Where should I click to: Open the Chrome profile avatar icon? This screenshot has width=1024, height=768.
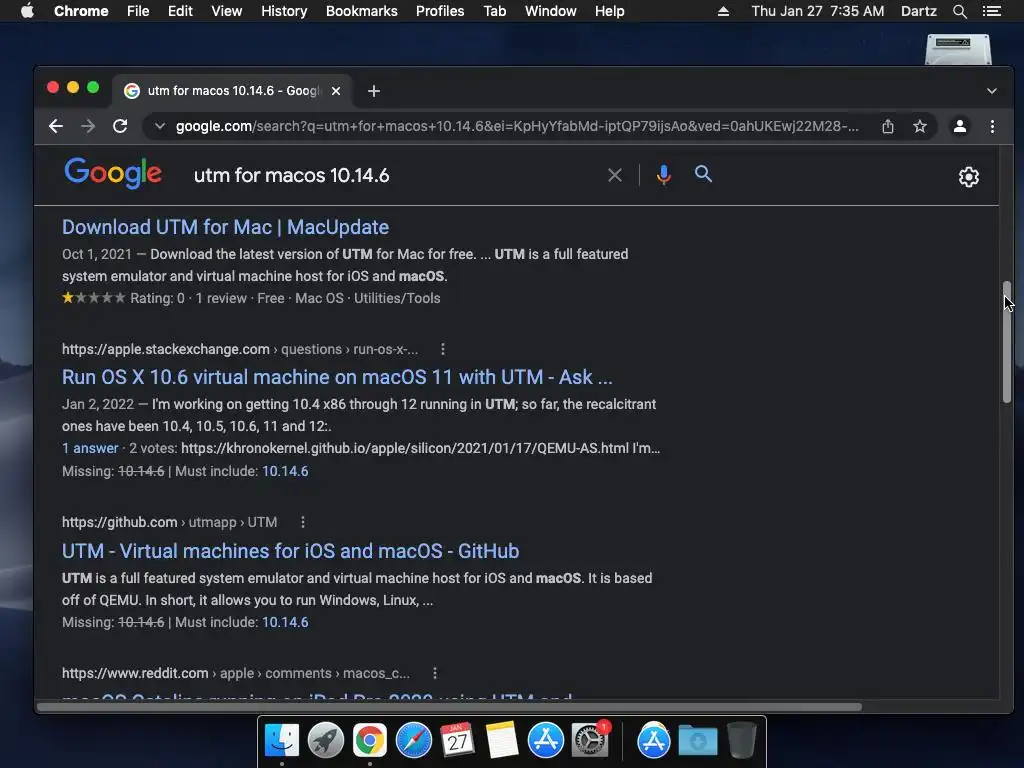[x=959, y=126]
